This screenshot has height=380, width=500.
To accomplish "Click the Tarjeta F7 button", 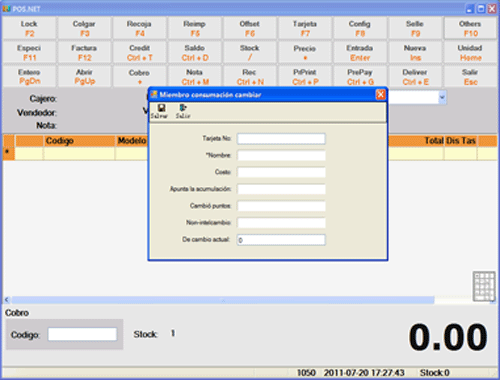I will [305, 28].
